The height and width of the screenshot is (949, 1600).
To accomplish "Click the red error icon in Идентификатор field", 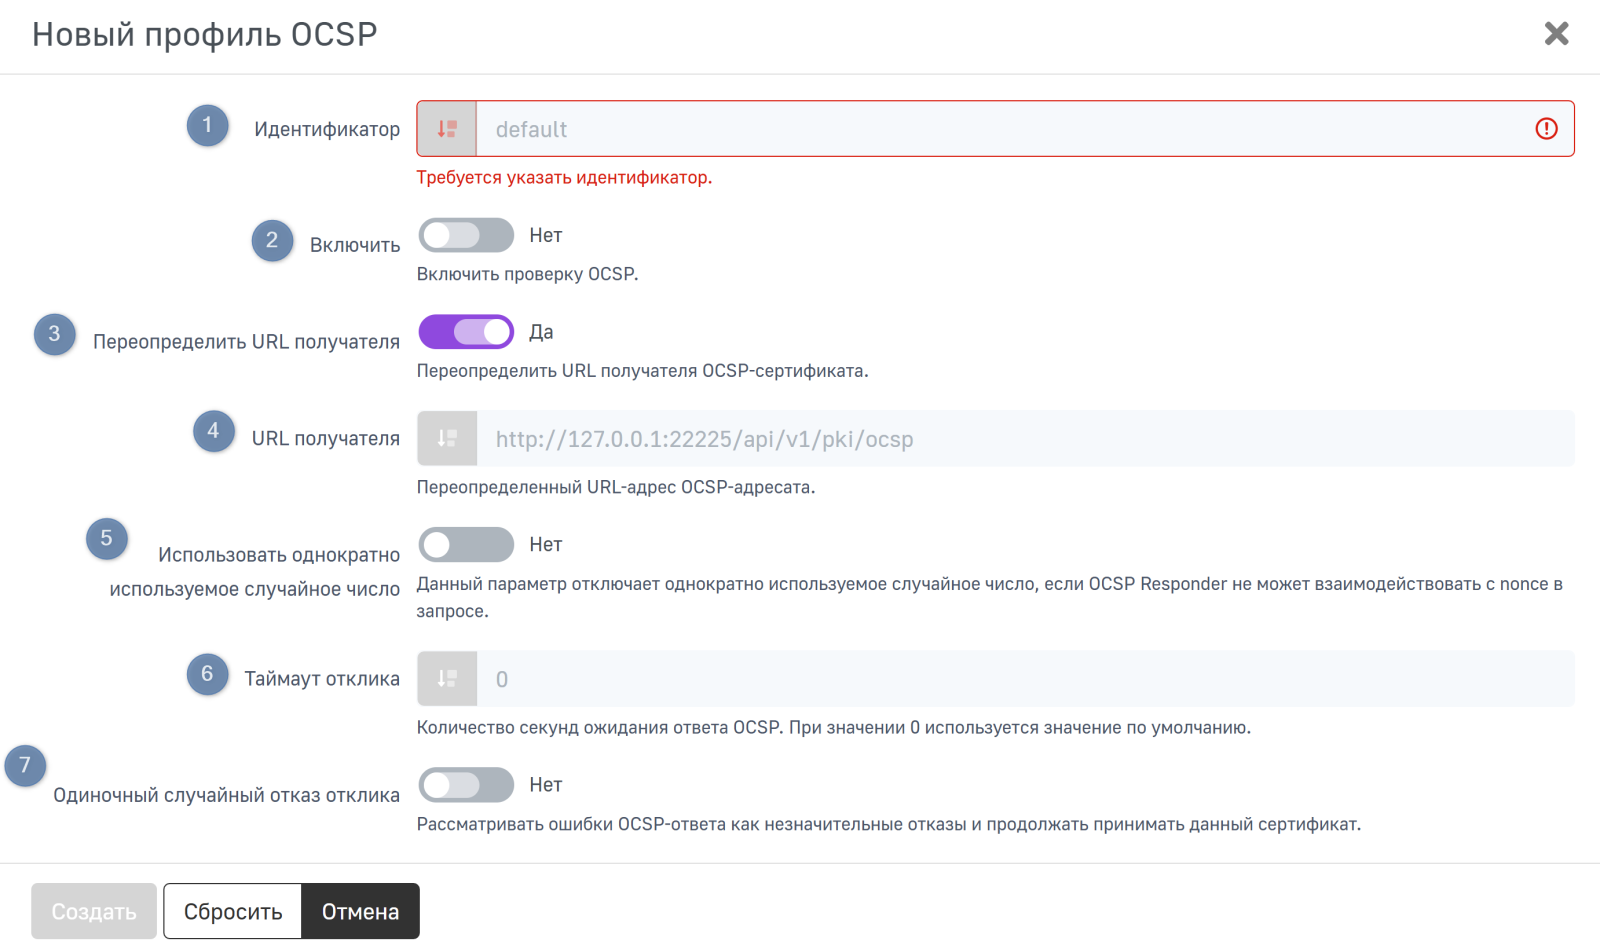I will 1546,129.
